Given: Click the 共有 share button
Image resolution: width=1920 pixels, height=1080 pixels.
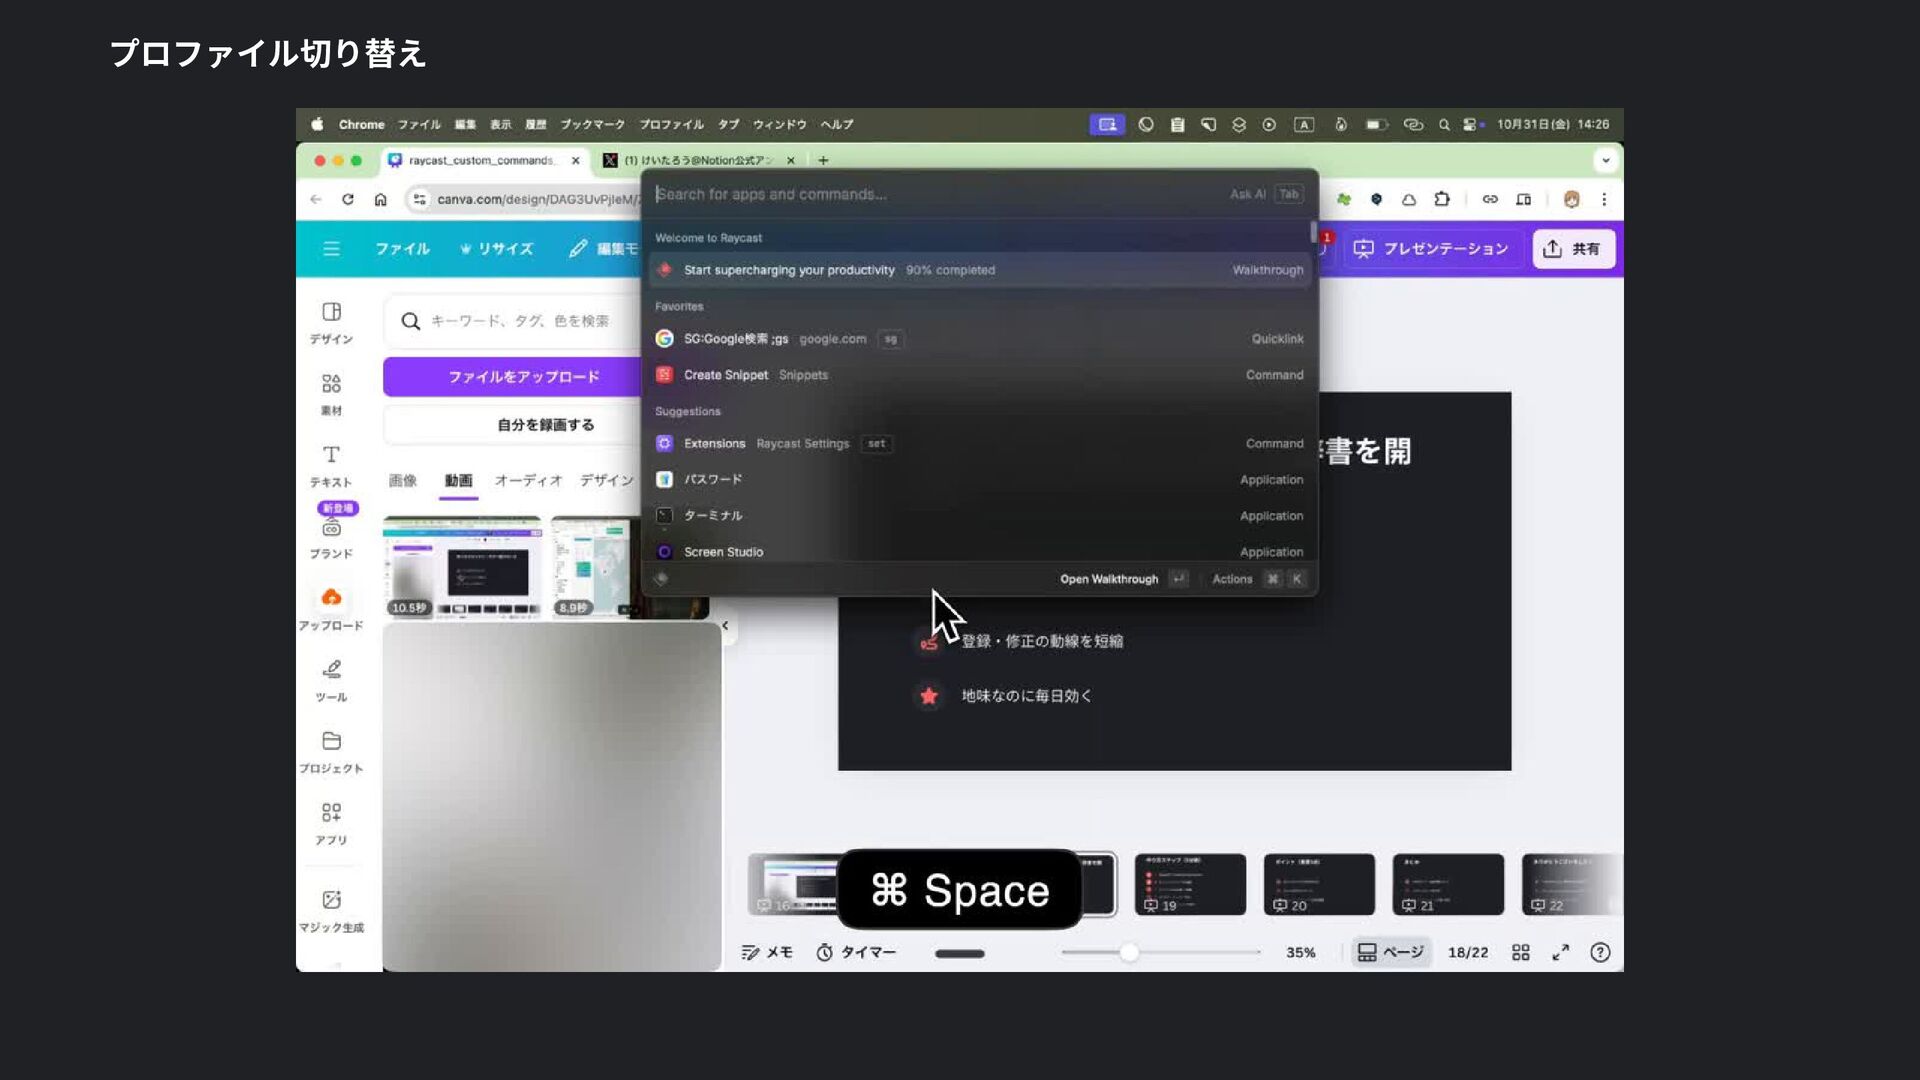Looking at the screenshot, I should (x=1573, y=249).
